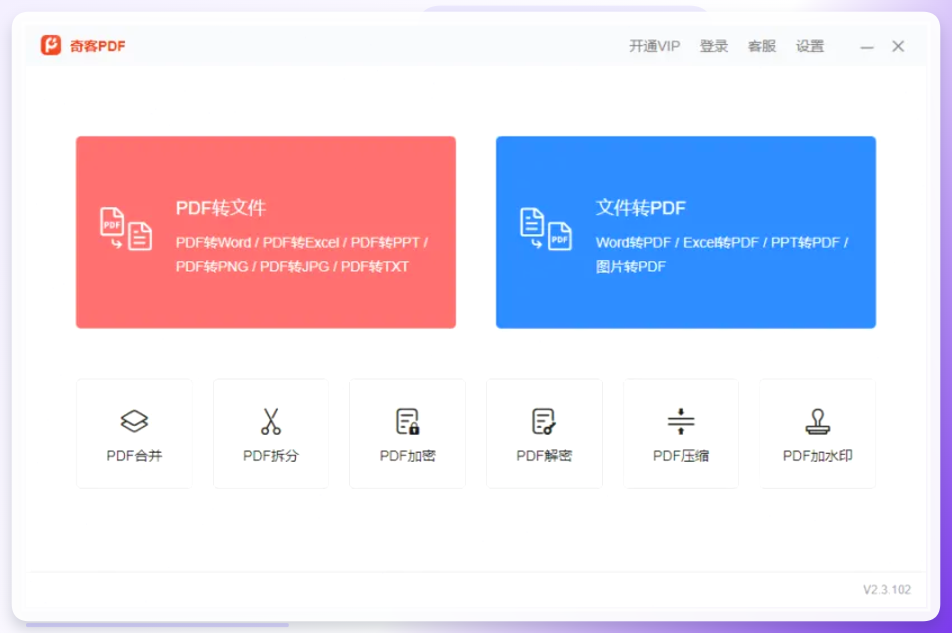Open the 设置 settings menu
The image size is (952, 633).
click(x=810, y=46)
